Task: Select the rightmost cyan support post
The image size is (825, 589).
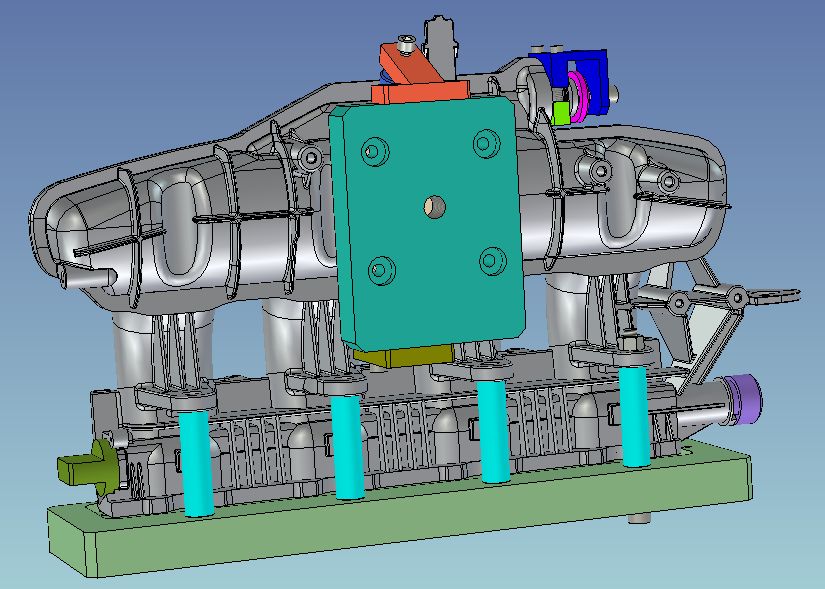Action: (635, 417)
